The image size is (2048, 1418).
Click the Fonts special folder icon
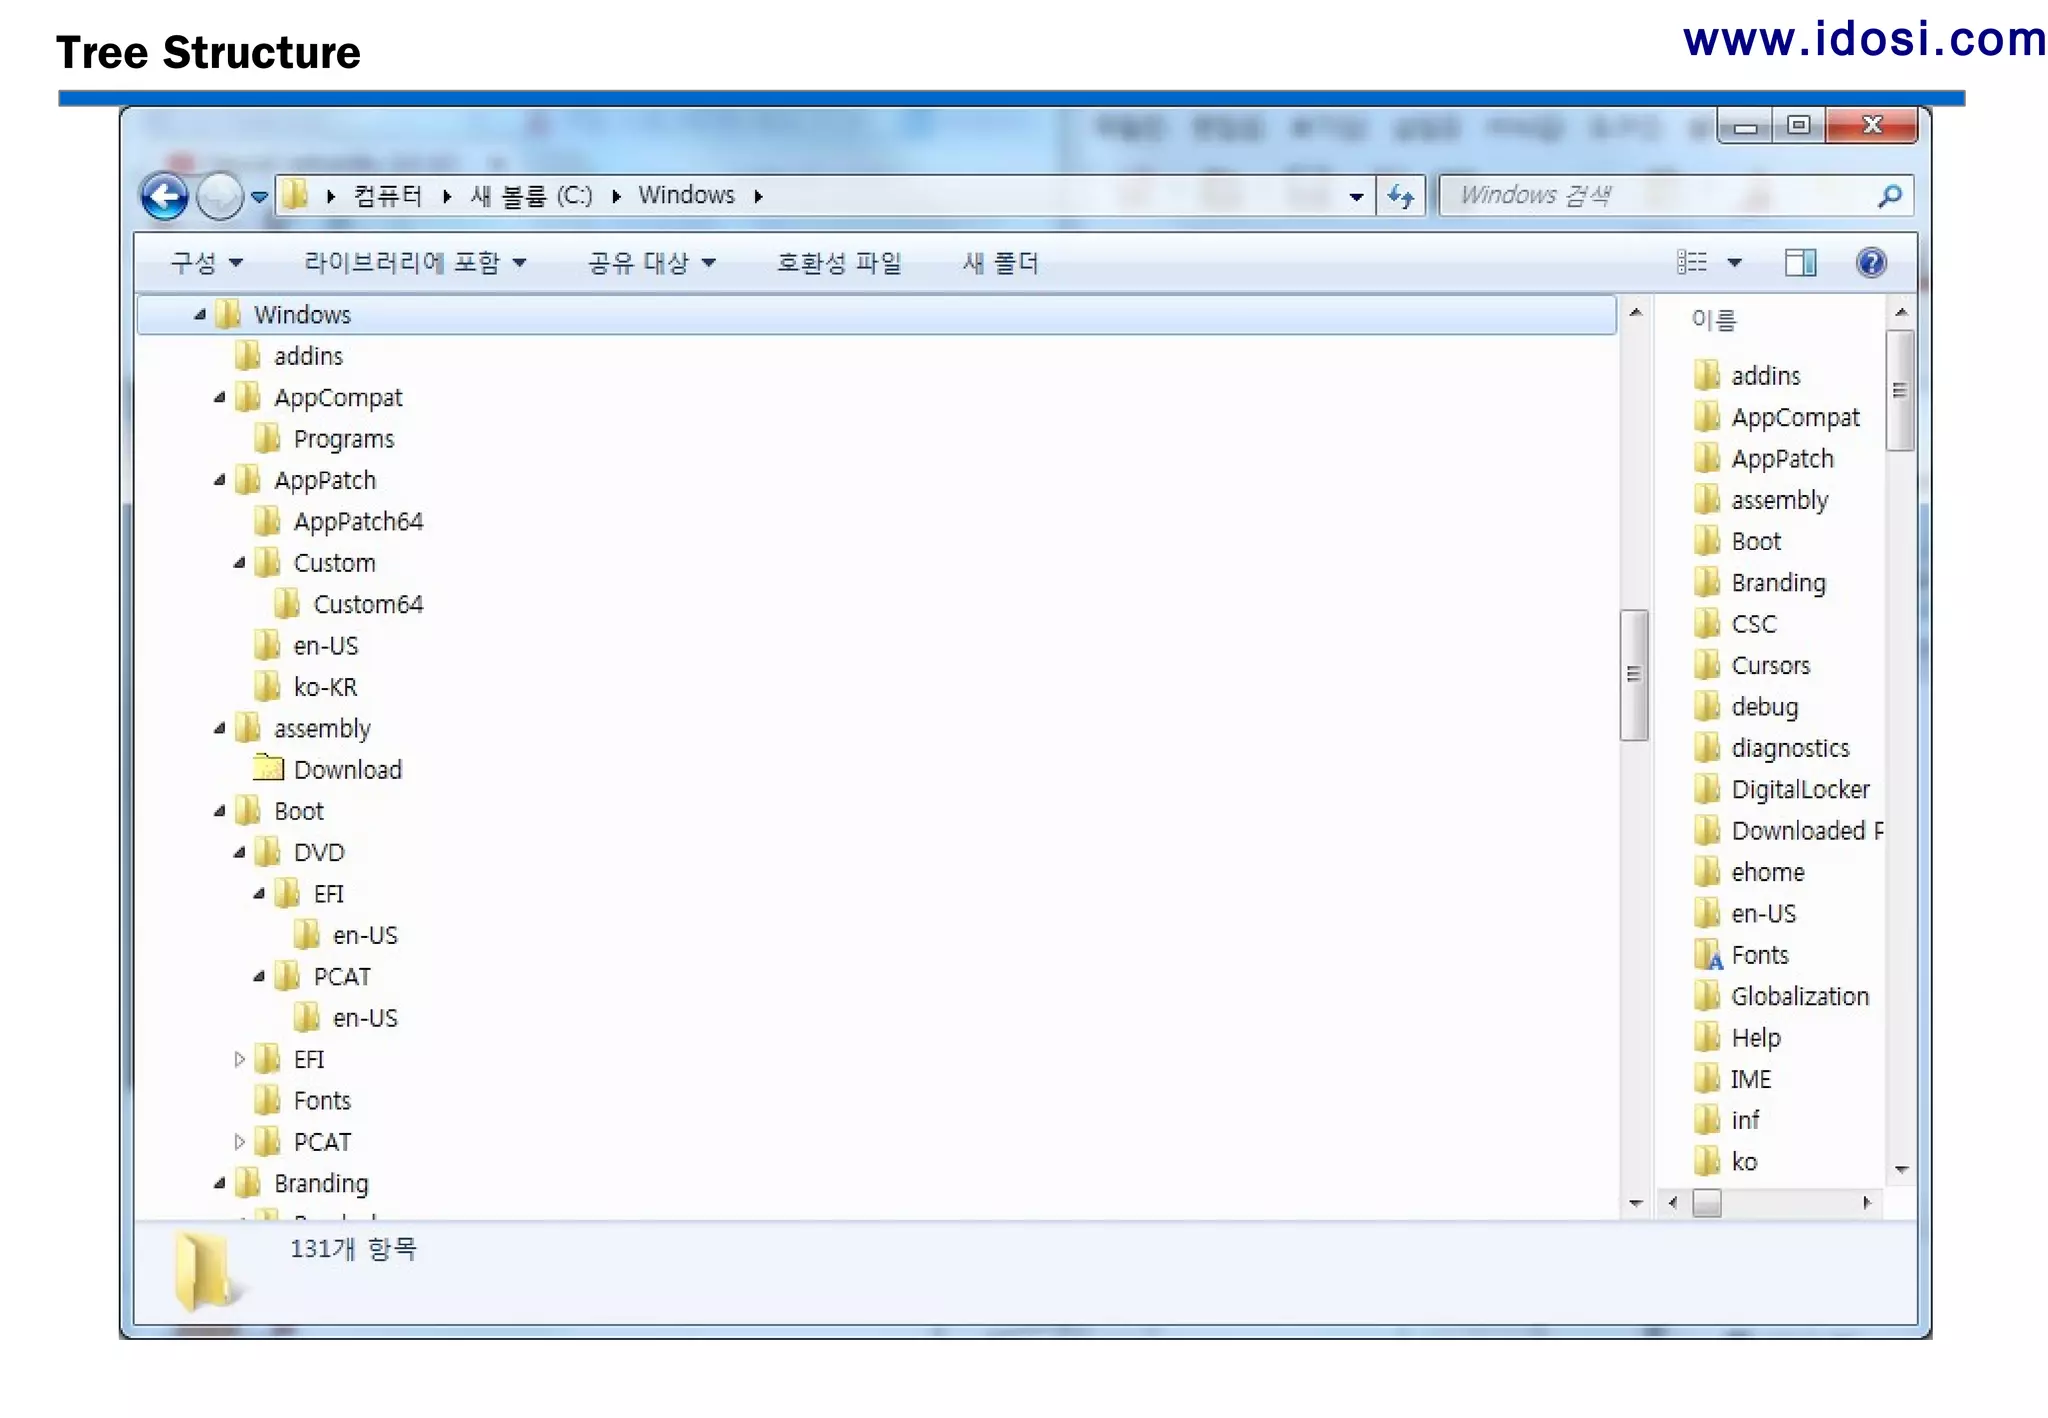coord(1708,955)
